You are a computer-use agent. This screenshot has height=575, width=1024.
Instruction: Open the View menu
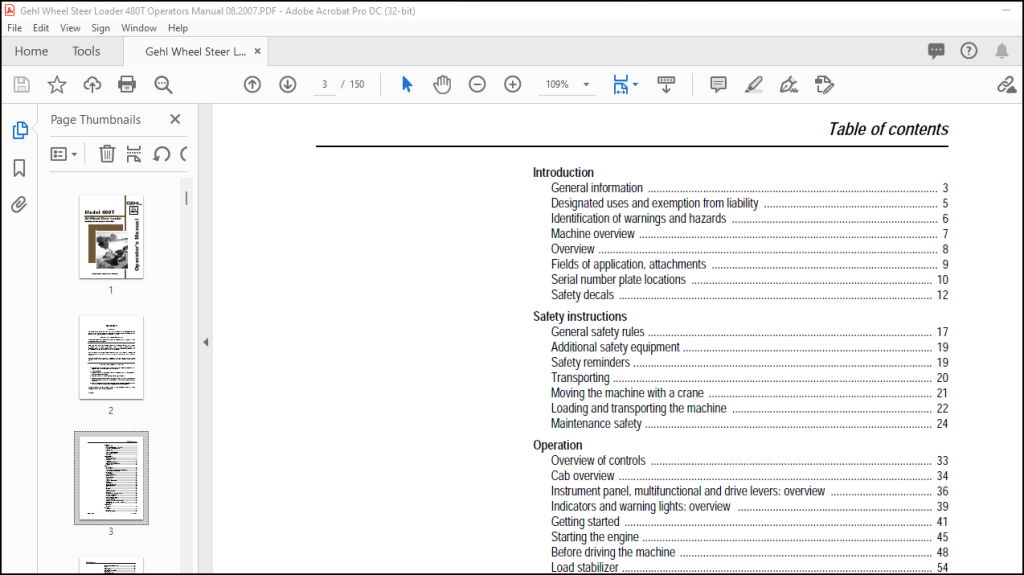pyautogui.click(x=70, y=28)
